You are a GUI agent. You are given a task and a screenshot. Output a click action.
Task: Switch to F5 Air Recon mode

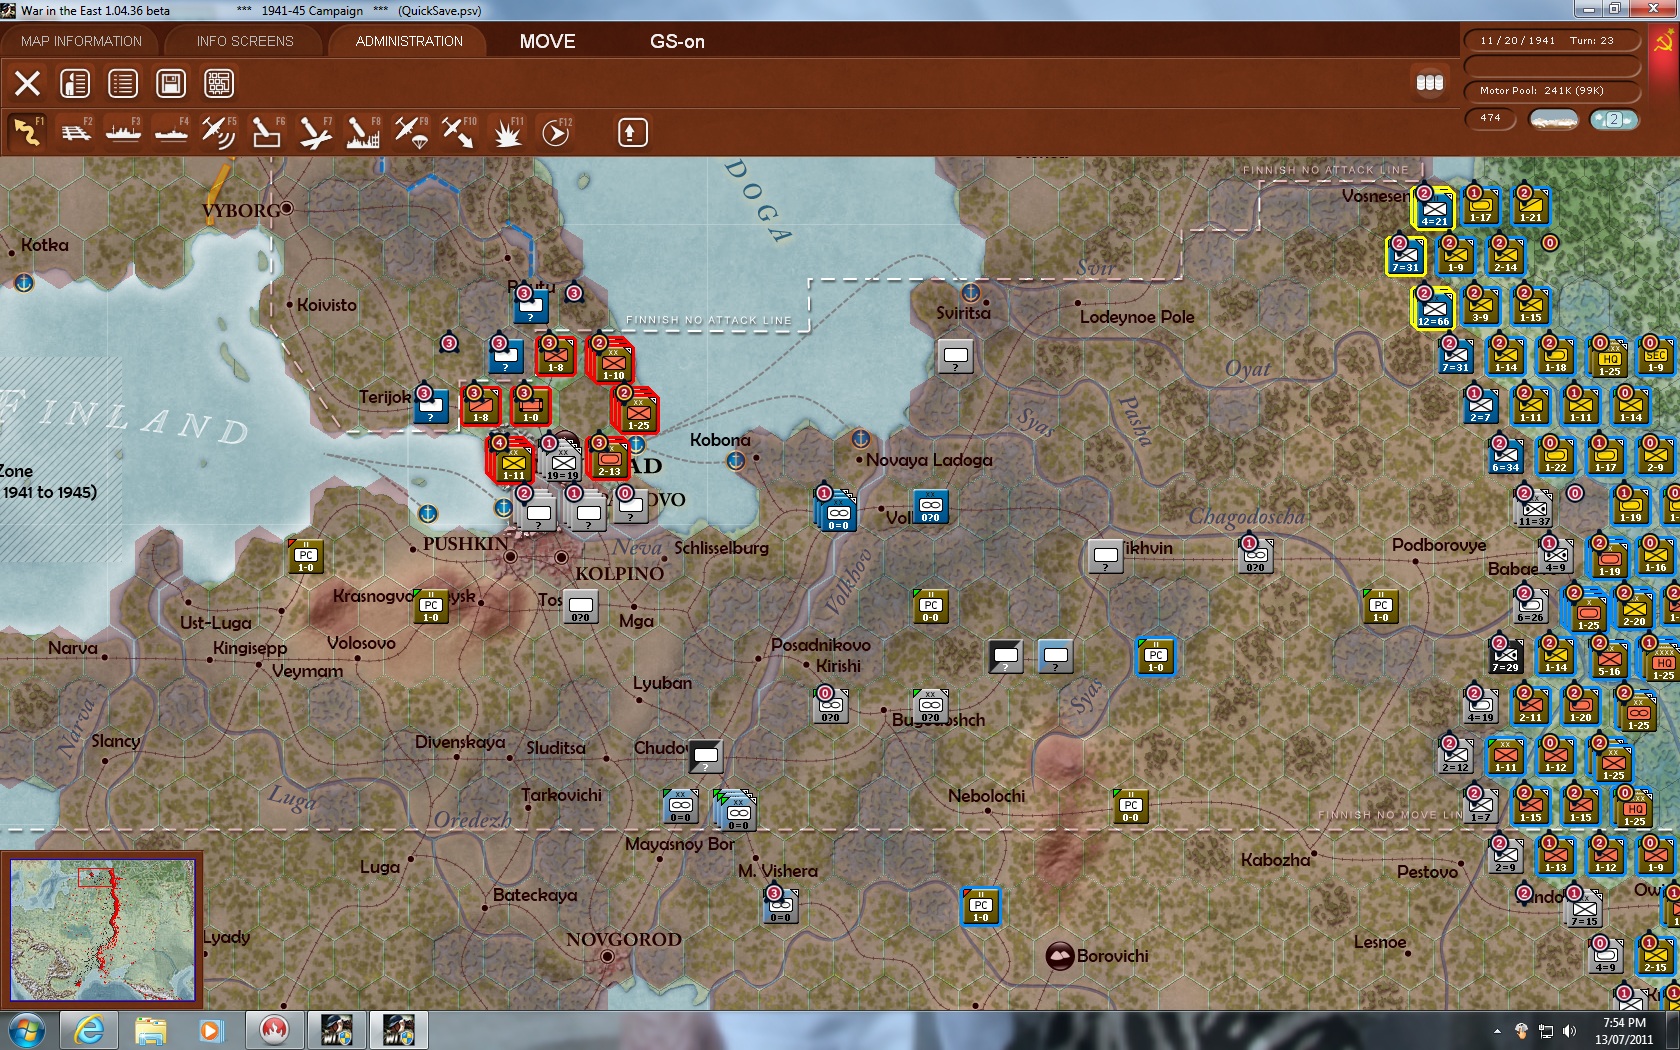(219, 132)
